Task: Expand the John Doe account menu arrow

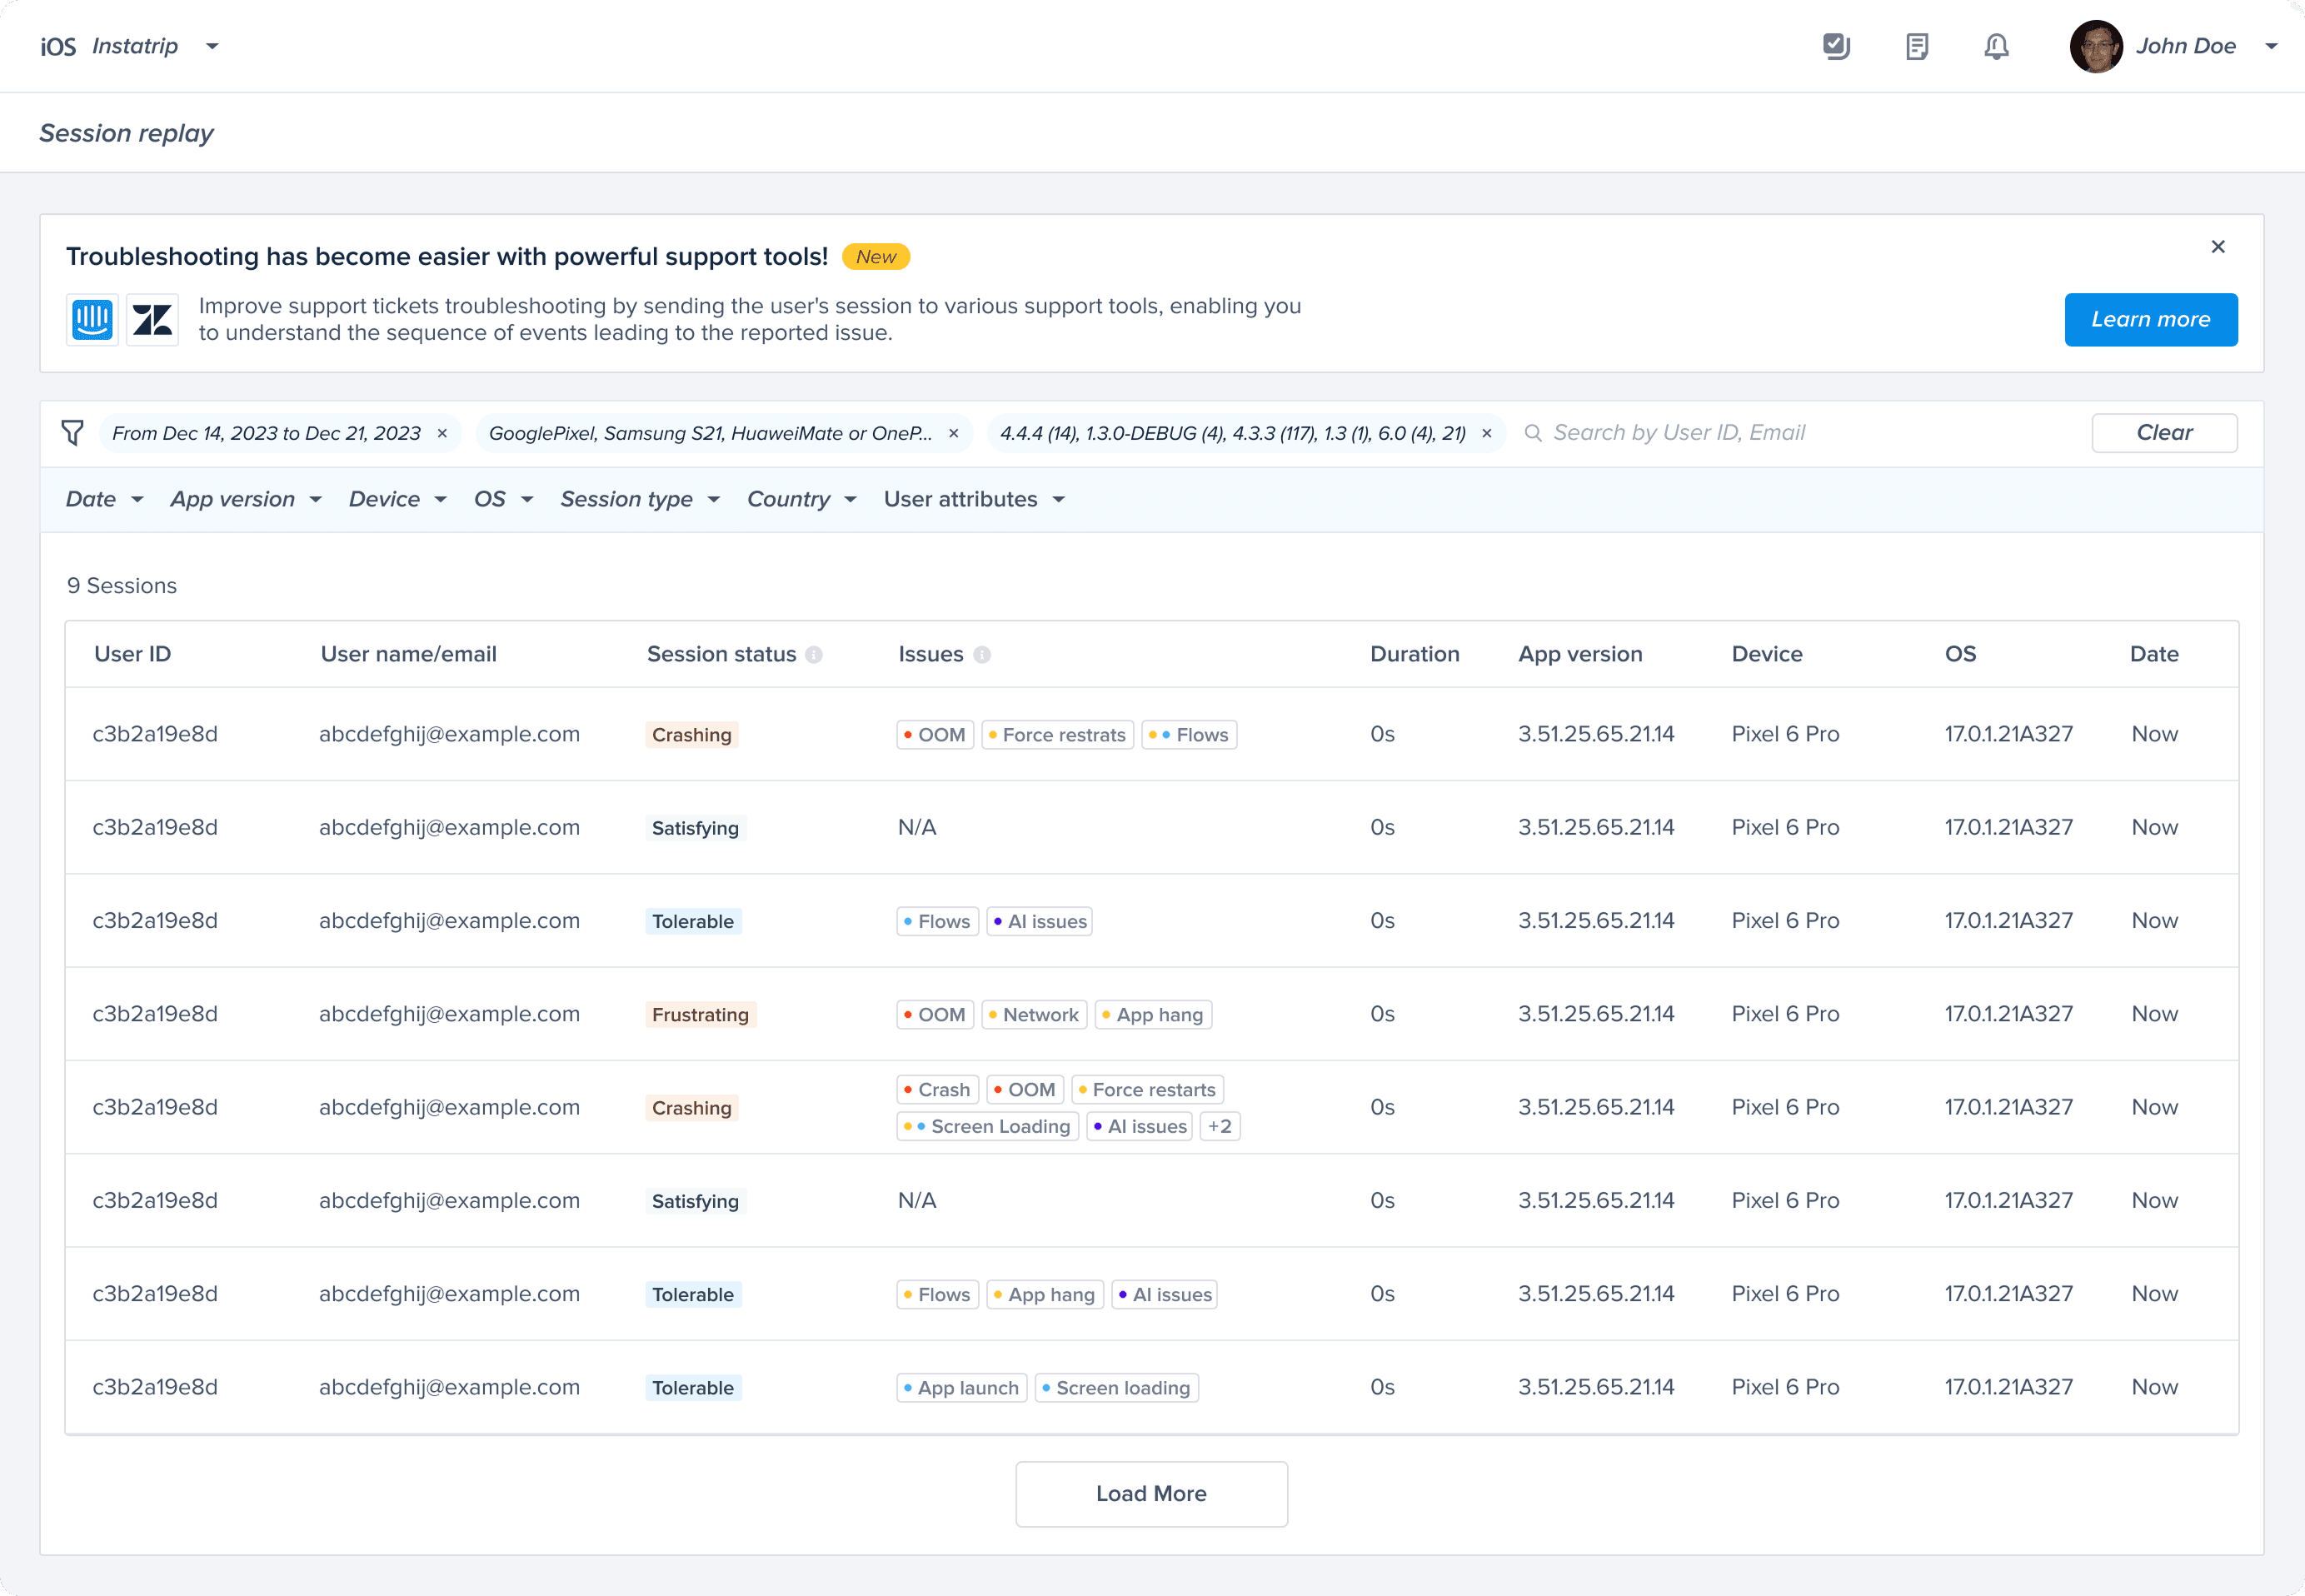Action: (x=2271, y=46)
